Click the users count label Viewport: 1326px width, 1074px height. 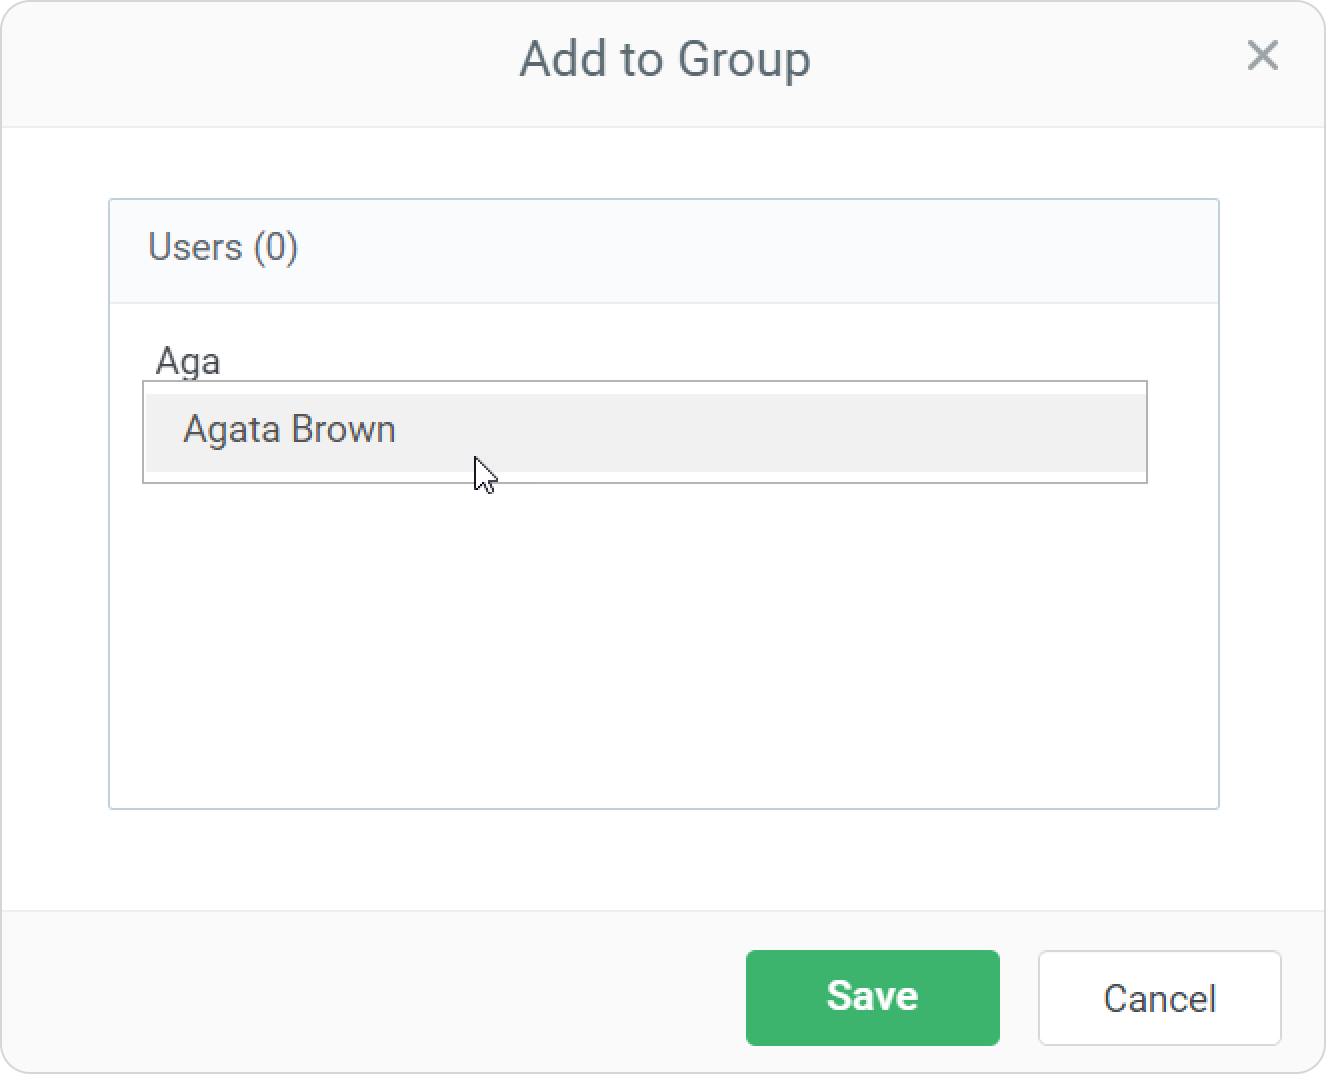(223, 247)
